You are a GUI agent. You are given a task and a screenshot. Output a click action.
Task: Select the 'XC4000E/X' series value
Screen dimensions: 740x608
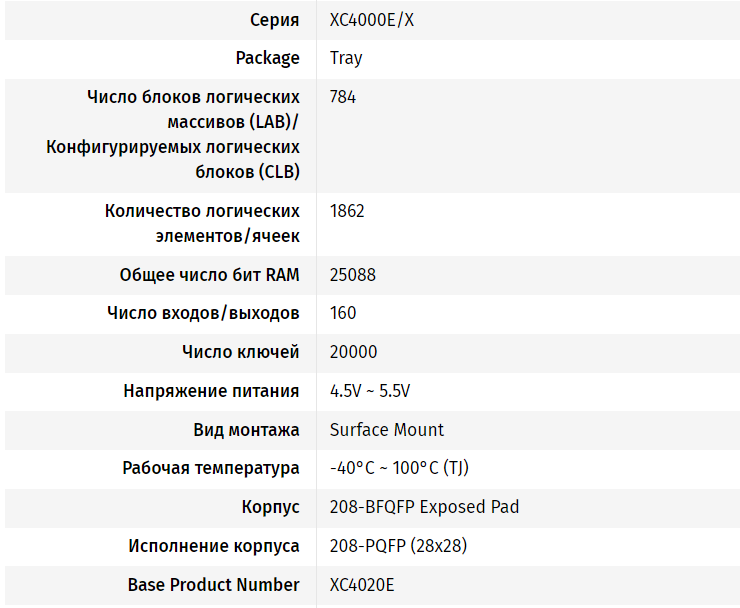tap(371, 20)
